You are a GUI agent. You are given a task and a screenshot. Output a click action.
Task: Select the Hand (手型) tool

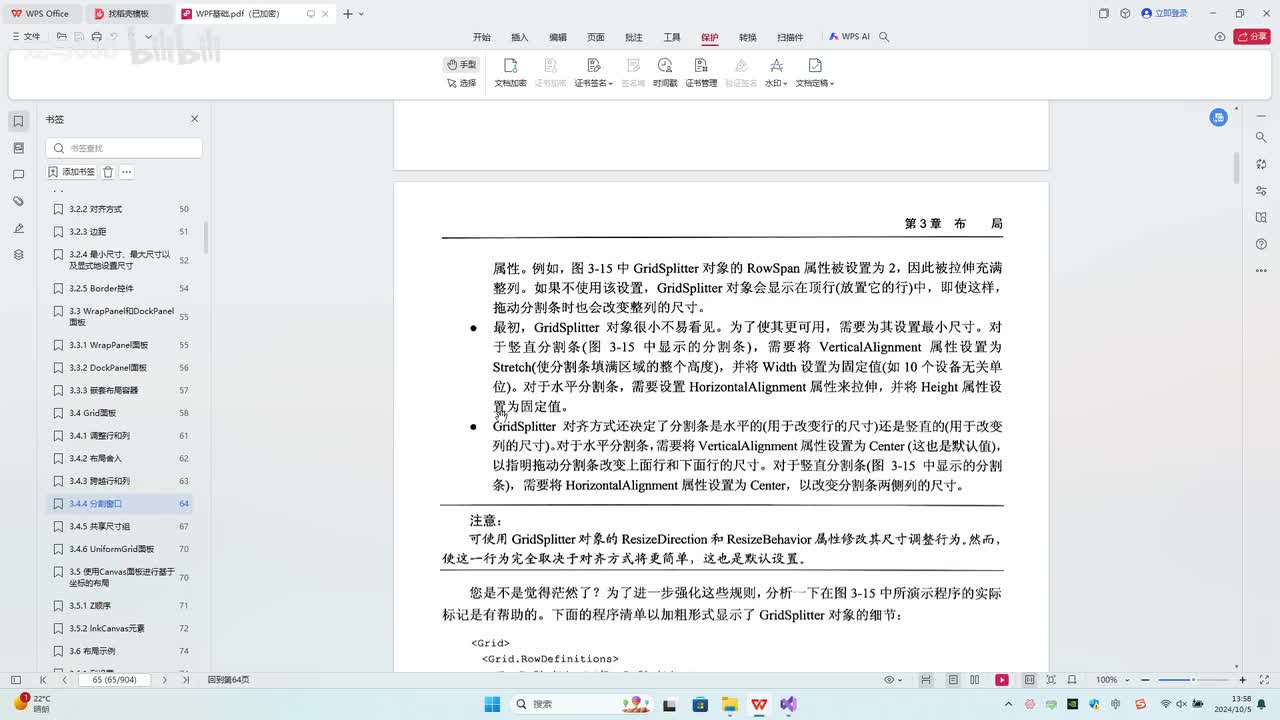461,64
